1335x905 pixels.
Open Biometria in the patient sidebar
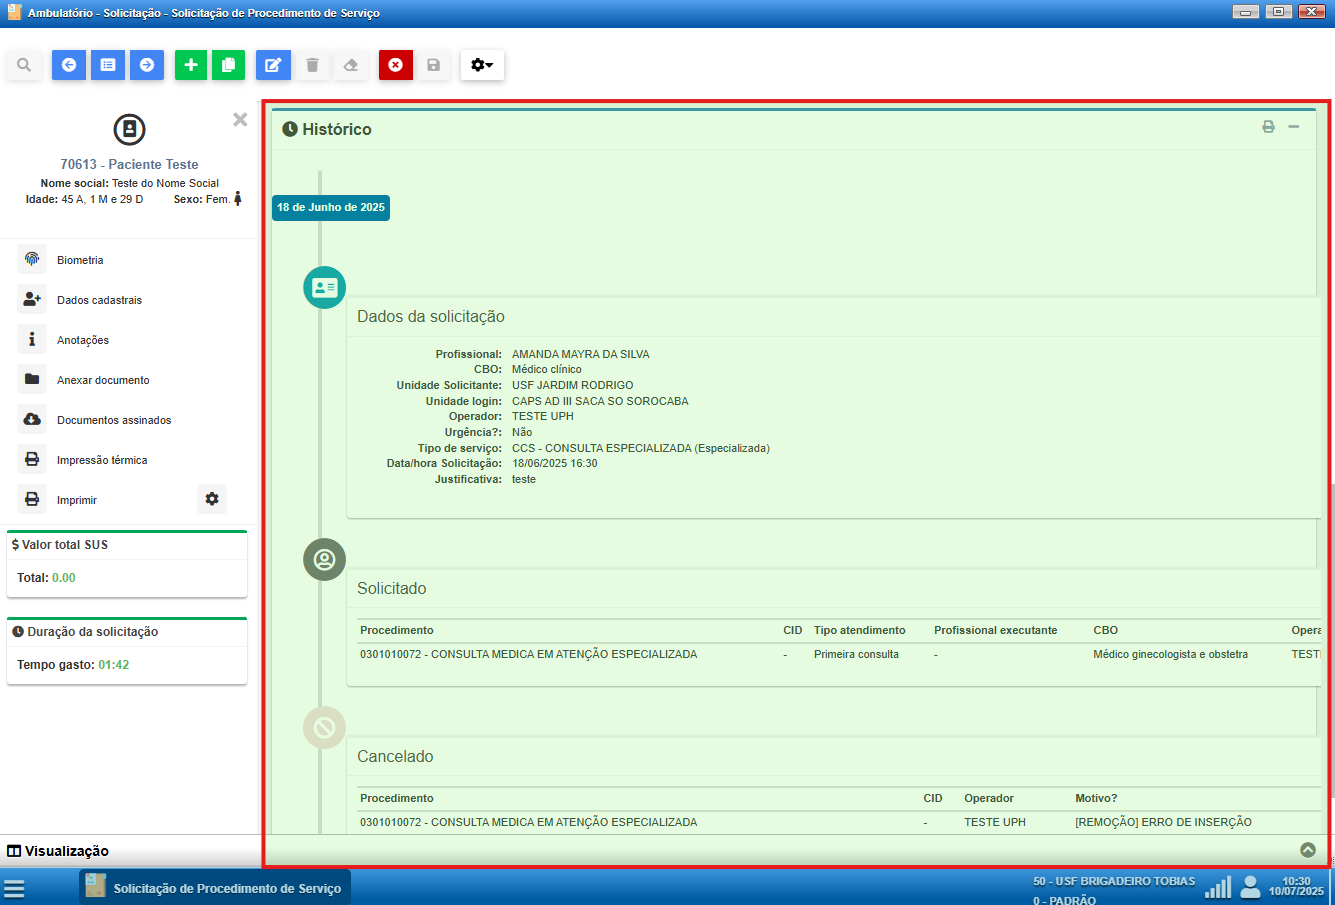[x=80, y=260]
